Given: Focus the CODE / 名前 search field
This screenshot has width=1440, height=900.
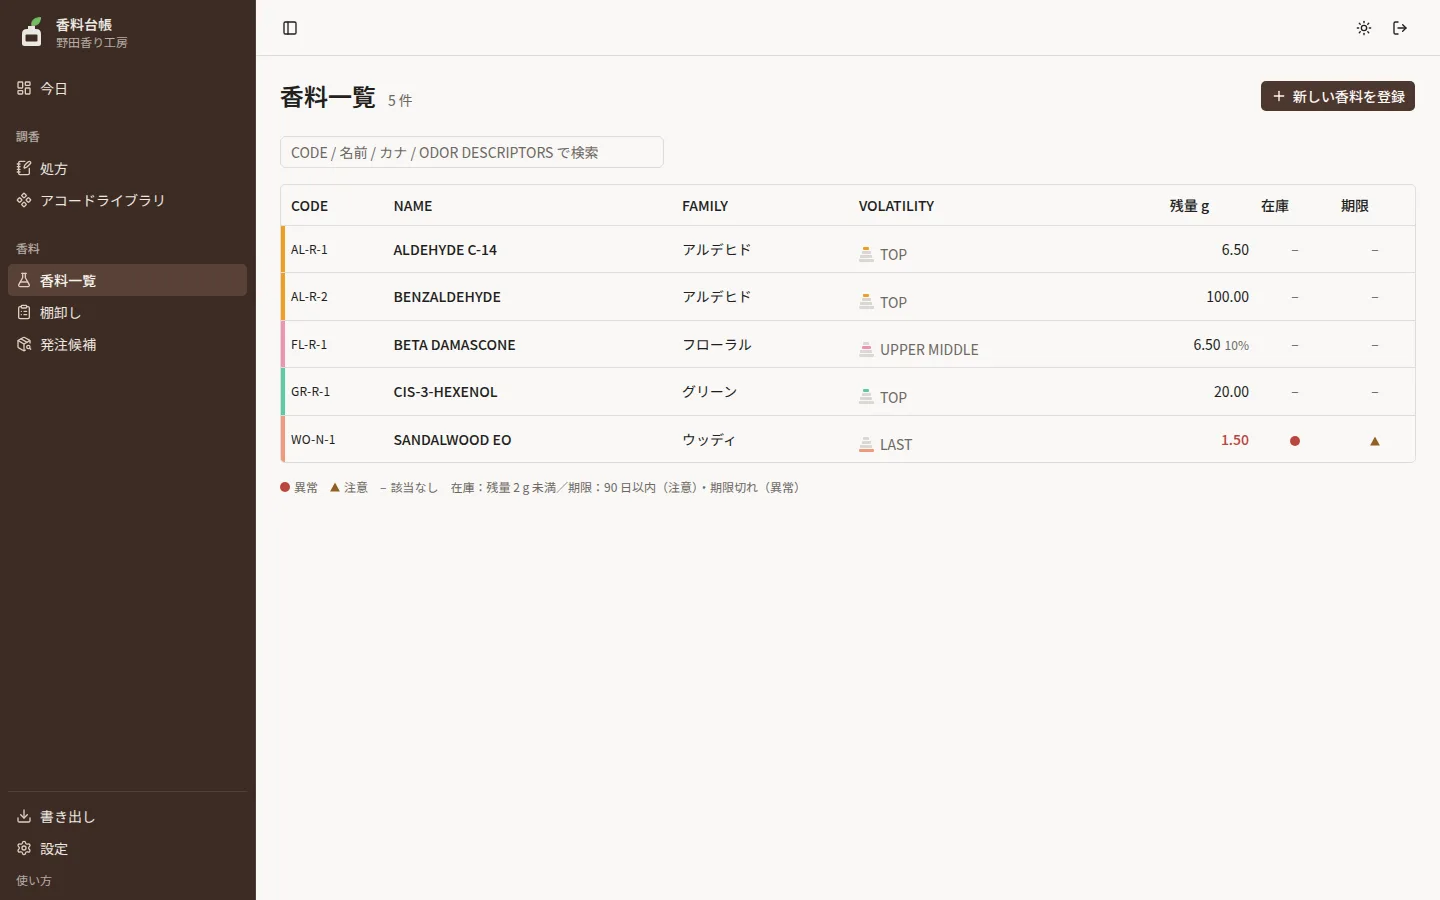Looking at the screenshot, I should (x=472, y=152).
